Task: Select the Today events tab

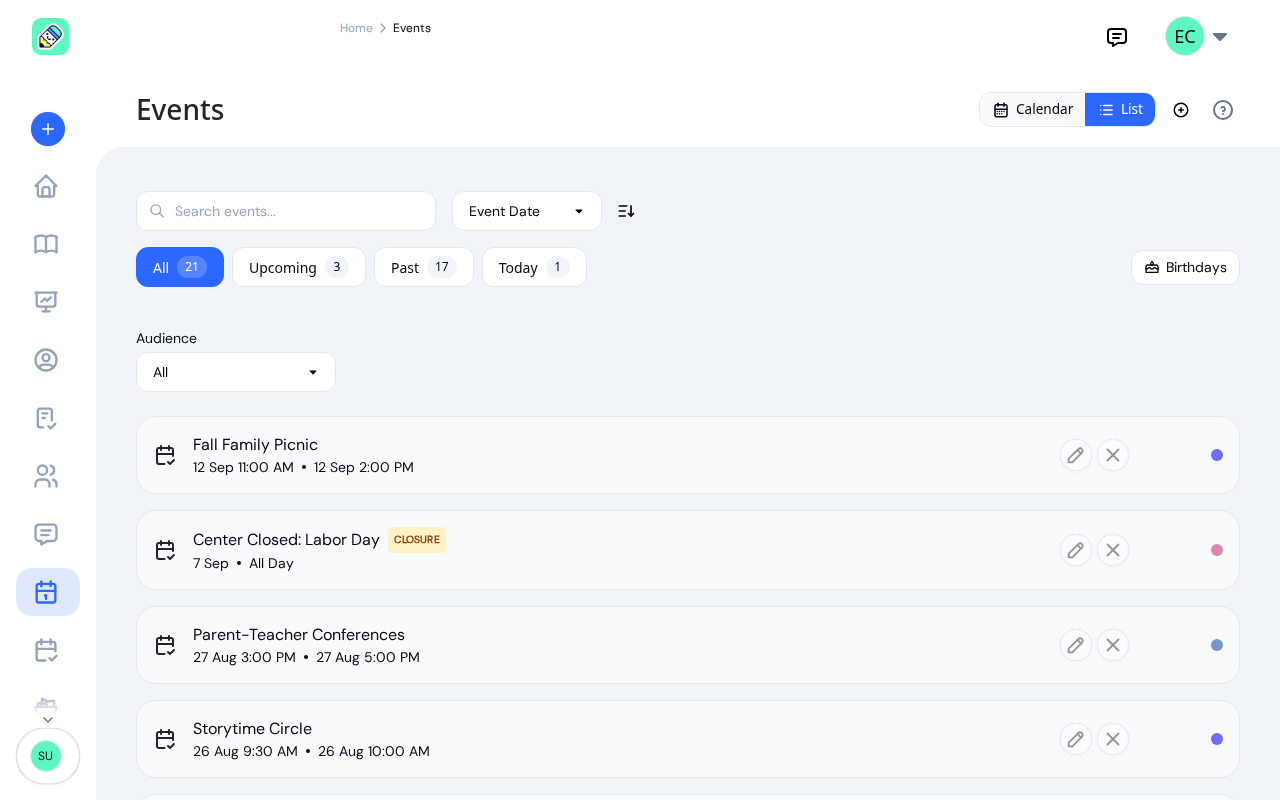Action: pyautogui.click(x=534, y=267)
